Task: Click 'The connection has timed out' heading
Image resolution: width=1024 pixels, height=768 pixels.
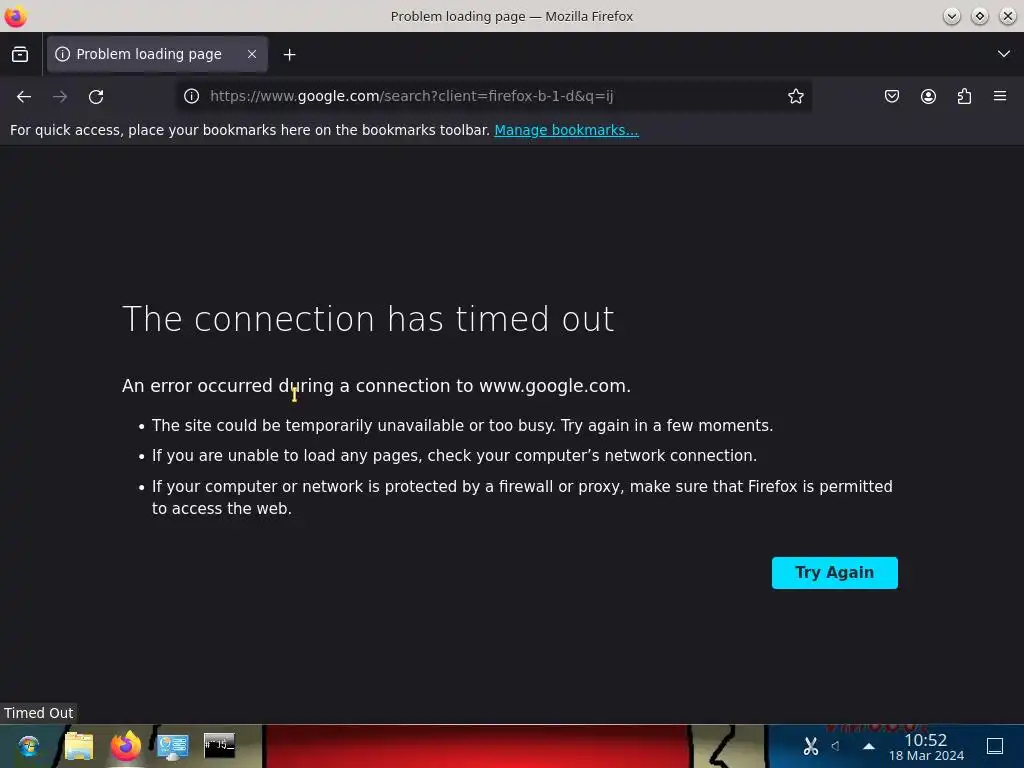Action: point(368,319)
